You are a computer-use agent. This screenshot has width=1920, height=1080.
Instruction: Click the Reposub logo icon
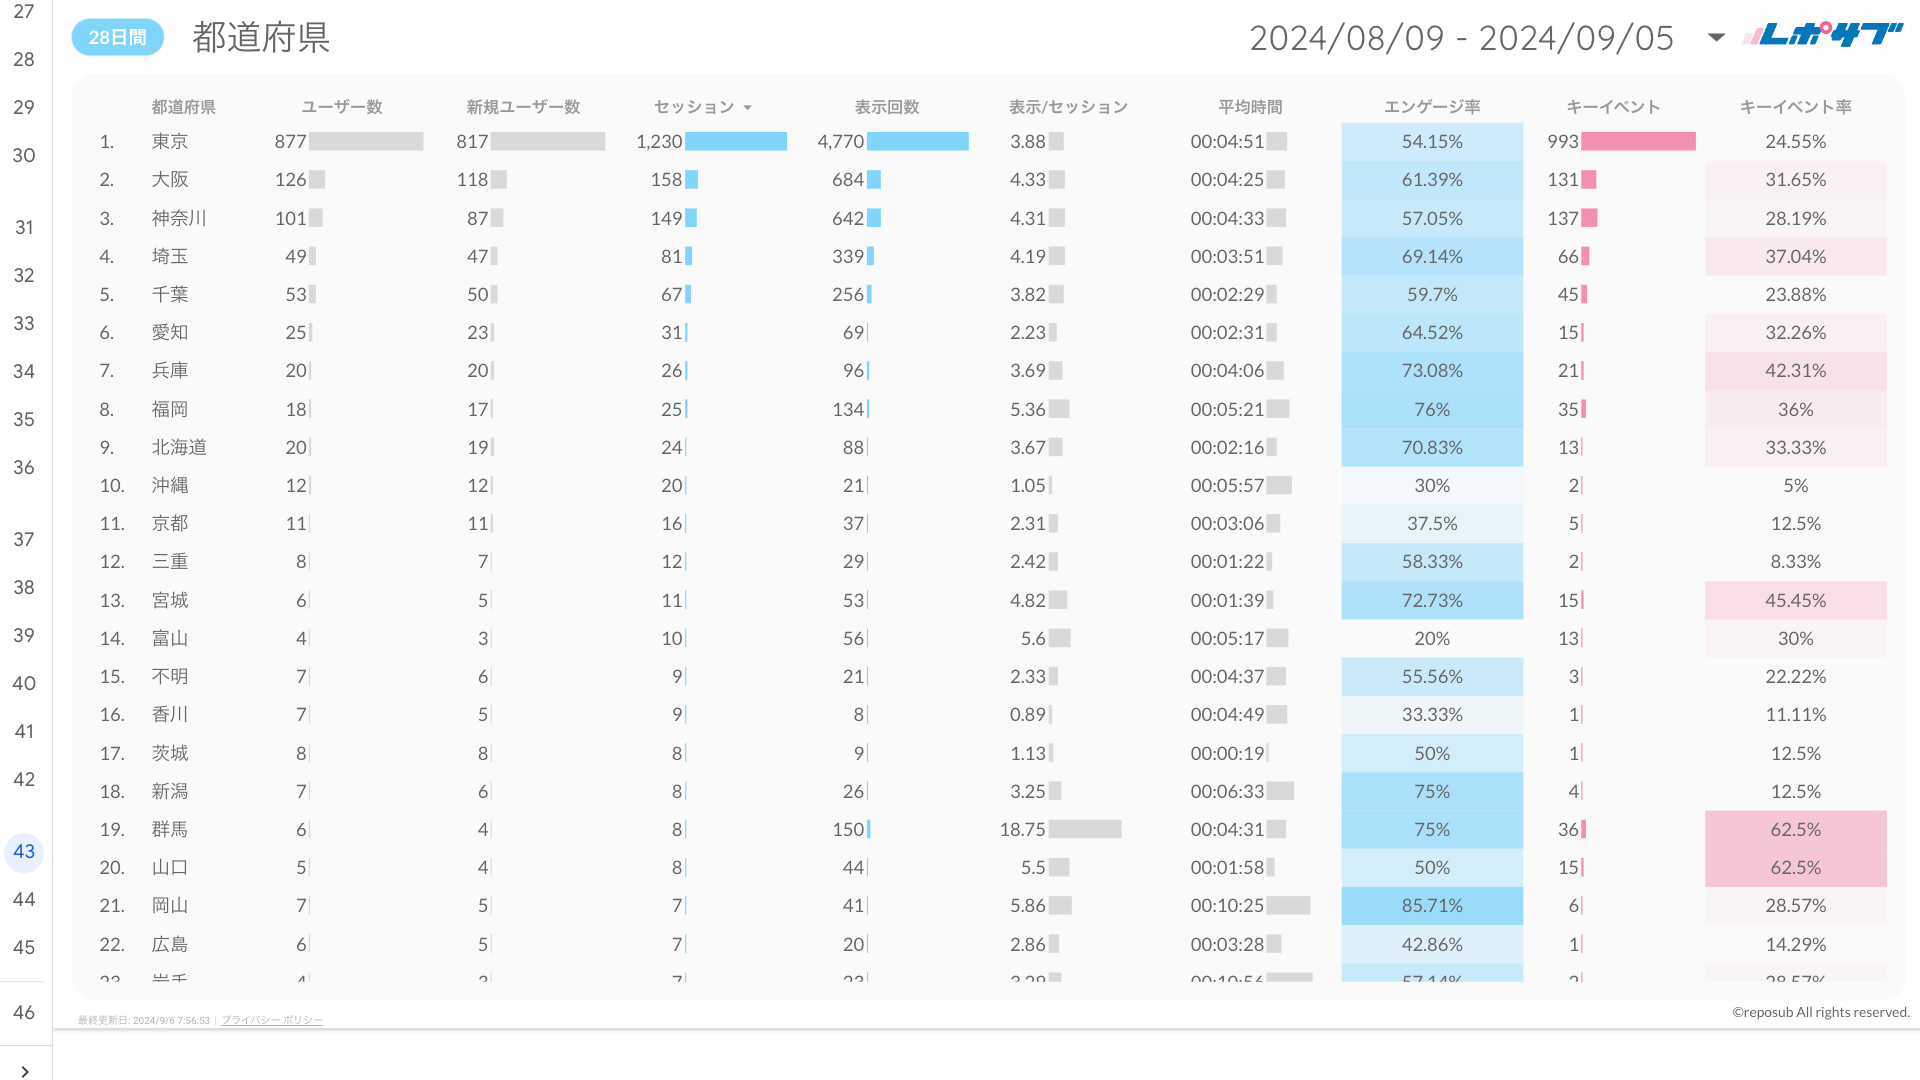(1822, 35)
